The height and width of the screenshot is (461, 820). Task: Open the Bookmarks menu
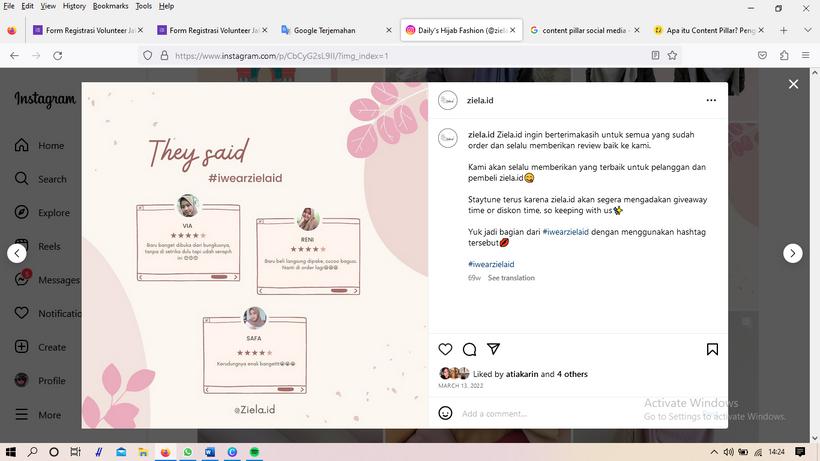110,6
